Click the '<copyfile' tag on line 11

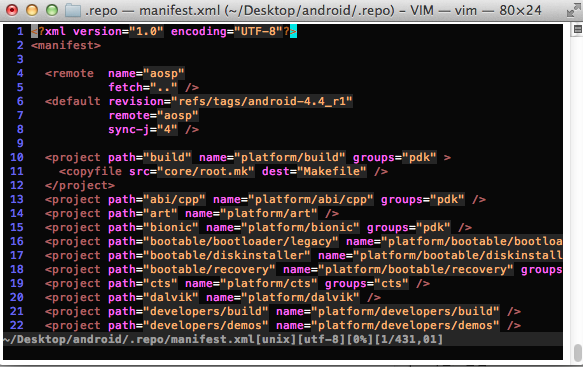pos(90,171)
